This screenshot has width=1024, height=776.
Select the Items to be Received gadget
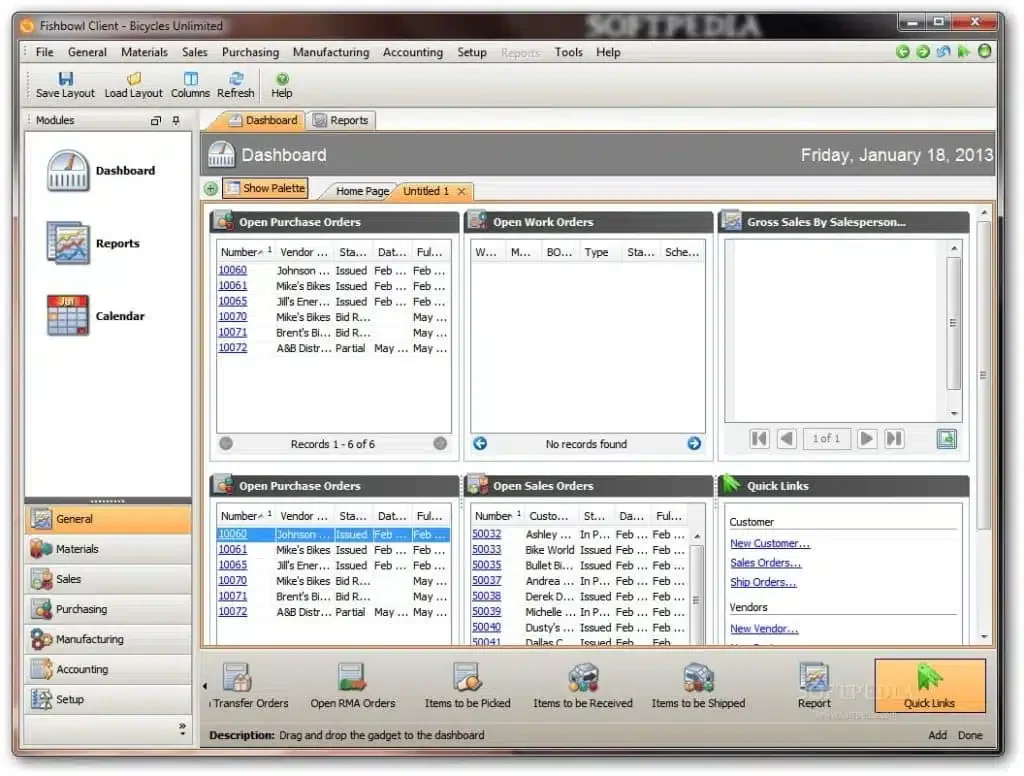[583, 686]
